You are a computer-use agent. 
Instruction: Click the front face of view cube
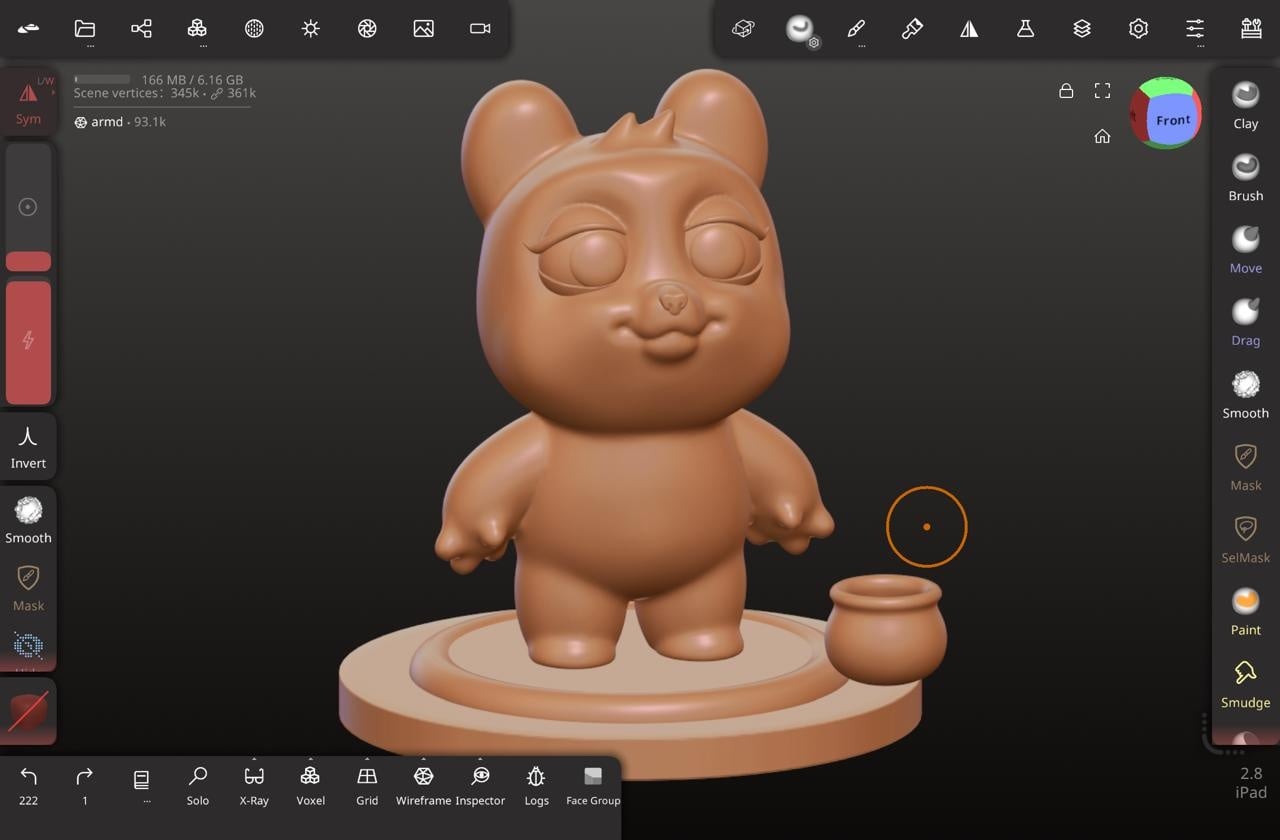pyautogui.click(x=1173, y=120)
